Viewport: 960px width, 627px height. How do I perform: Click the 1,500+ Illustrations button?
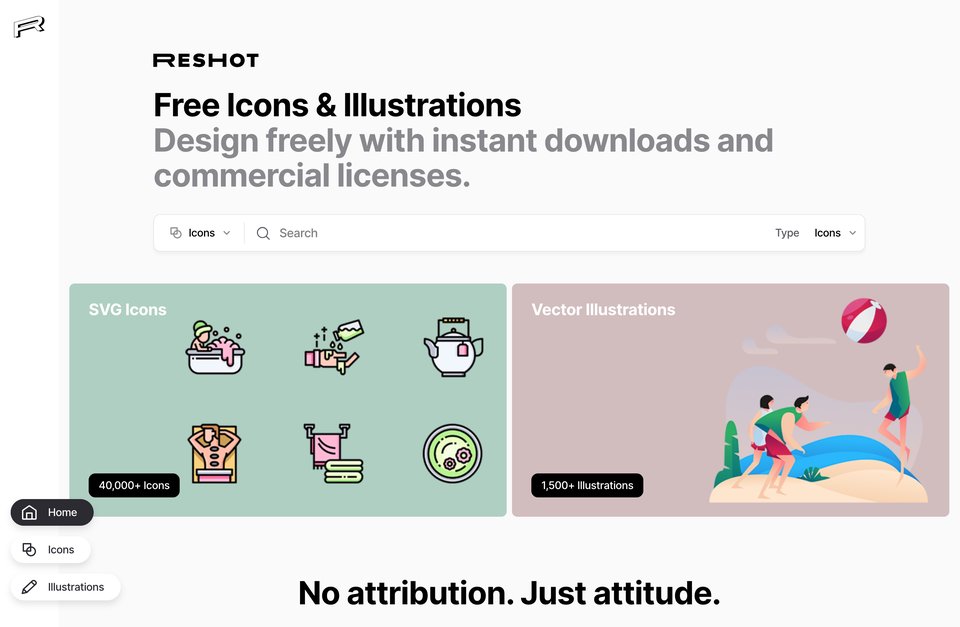pyautogui.click(x=587, y=486)
